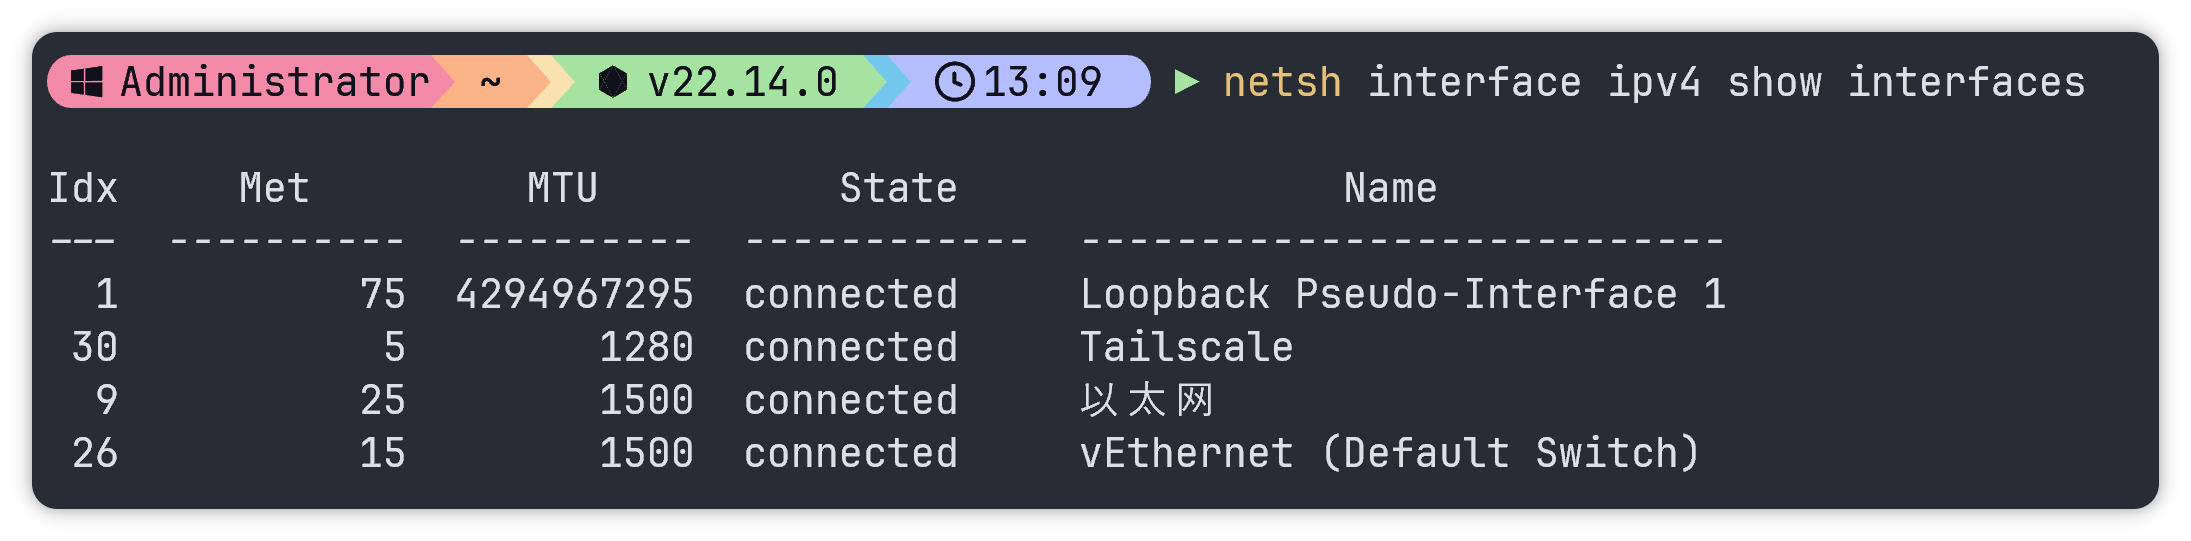
Task: Click the Idx column header
Action: (x=83, y=188)
